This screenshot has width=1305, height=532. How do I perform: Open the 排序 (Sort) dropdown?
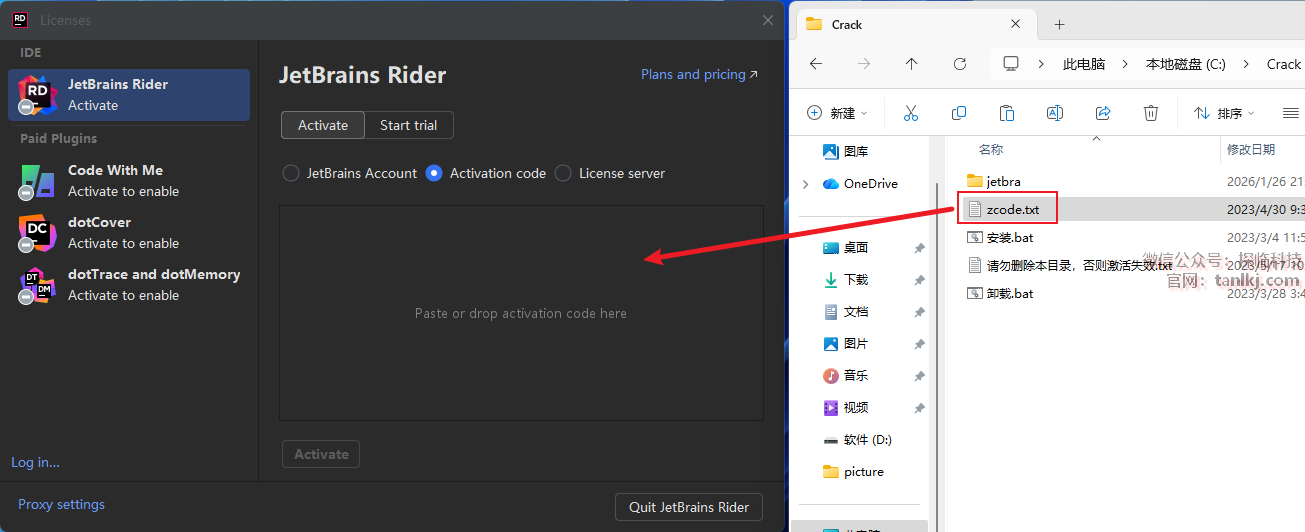1224,113
